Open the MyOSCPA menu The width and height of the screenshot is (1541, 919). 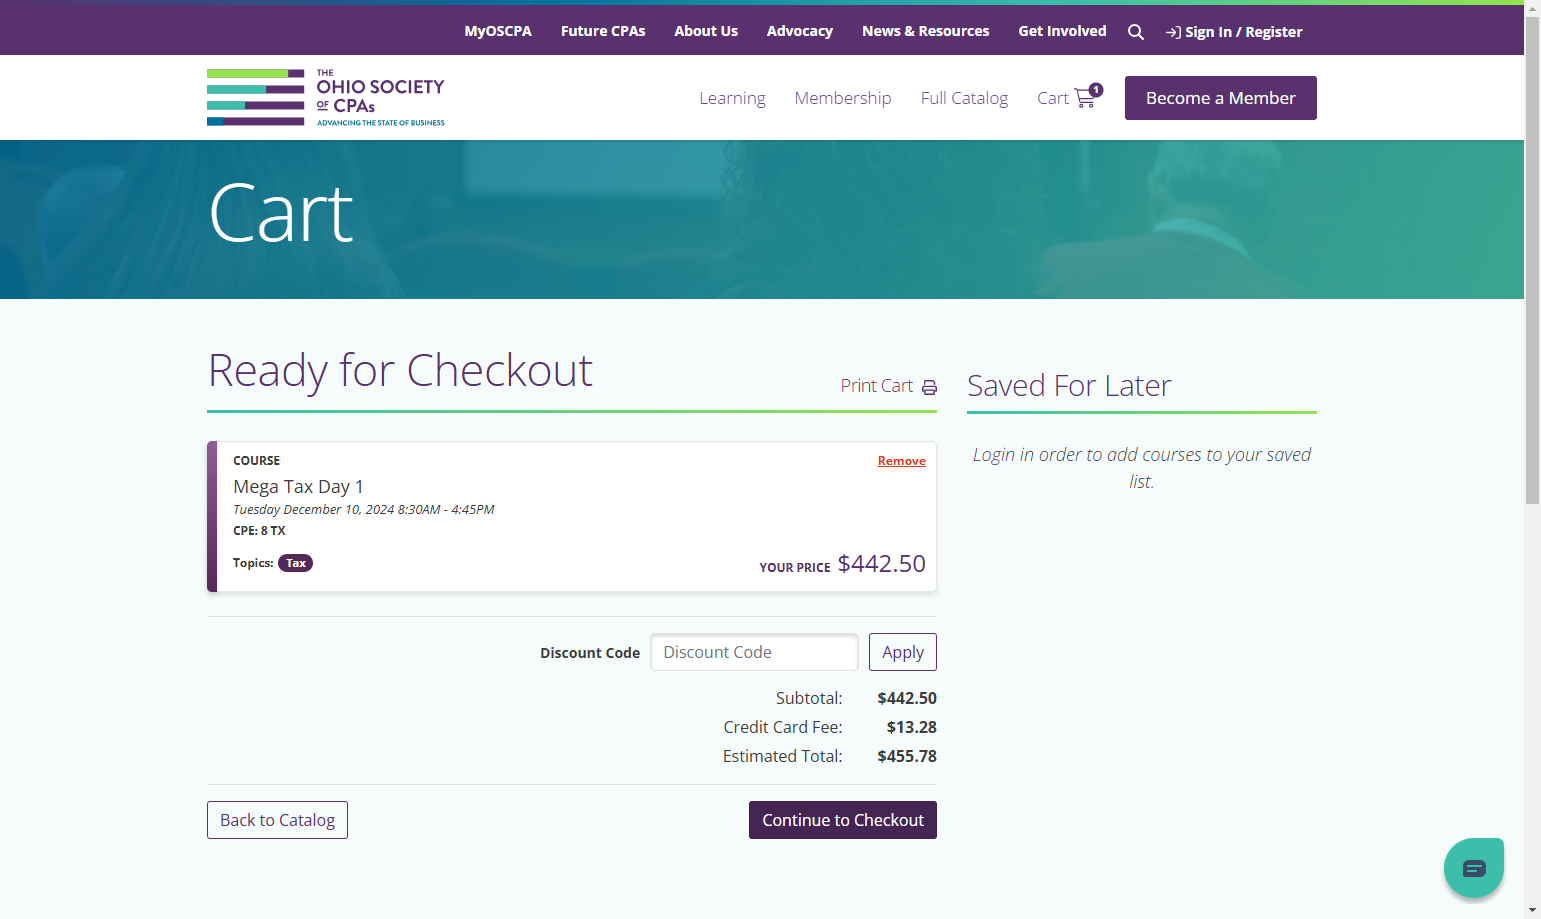[x=498, y=31]
